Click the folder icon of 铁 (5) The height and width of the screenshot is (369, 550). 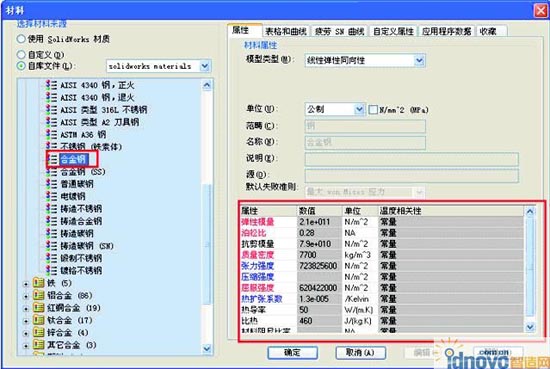[38, 283]
